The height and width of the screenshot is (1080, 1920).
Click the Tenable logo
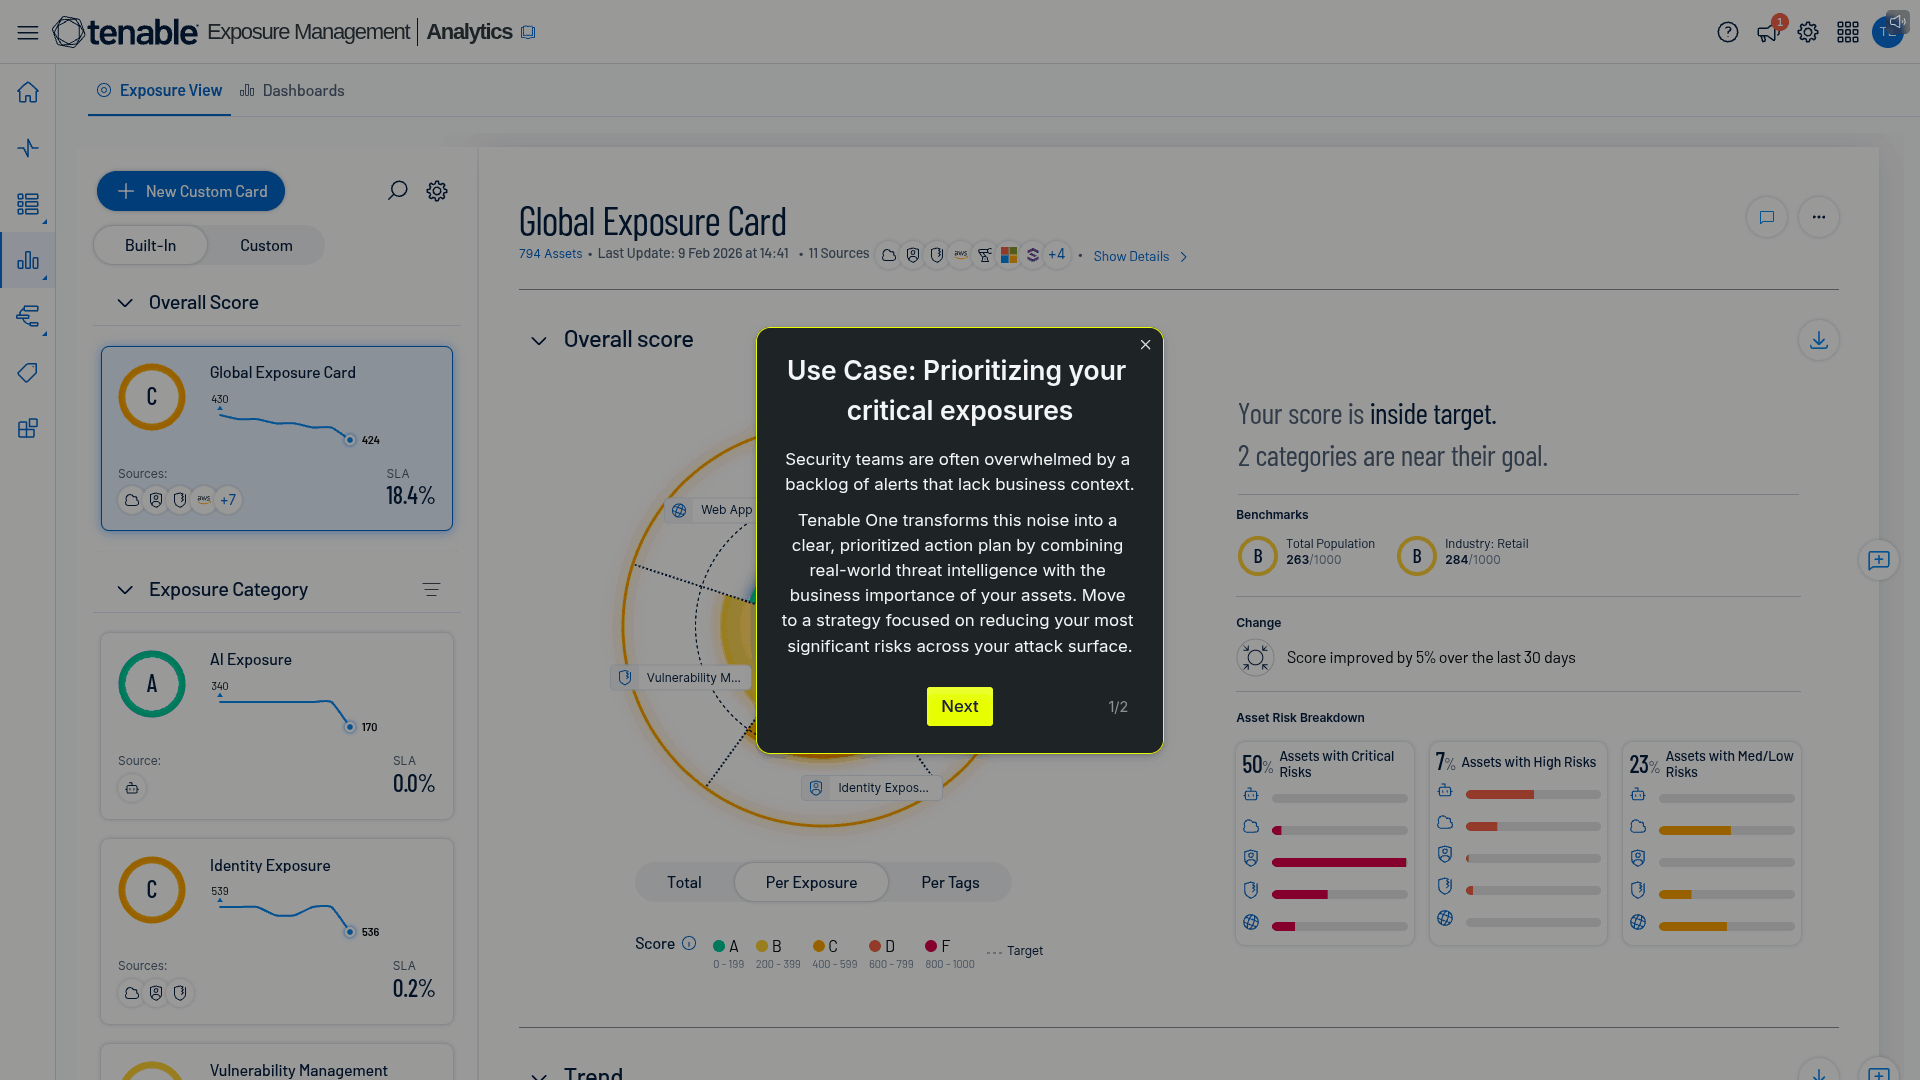(x=125, y=32)
